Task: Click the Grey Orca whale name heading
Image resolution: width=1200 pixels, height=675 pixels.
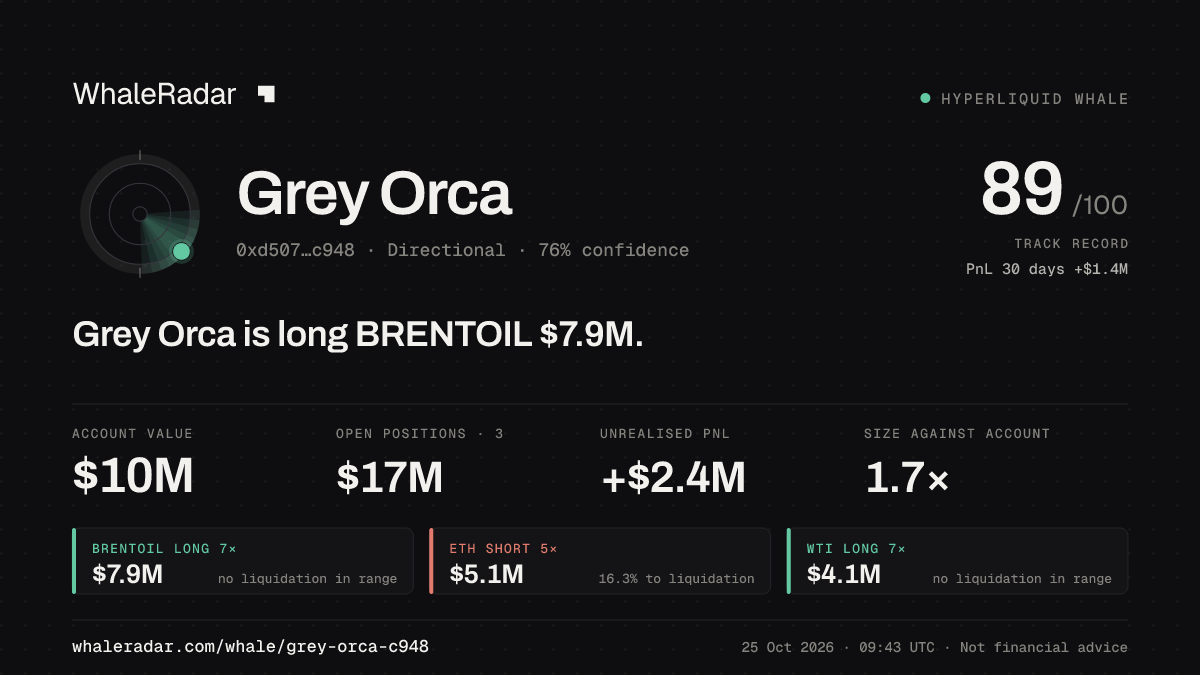Action: [x=374, y=194]
